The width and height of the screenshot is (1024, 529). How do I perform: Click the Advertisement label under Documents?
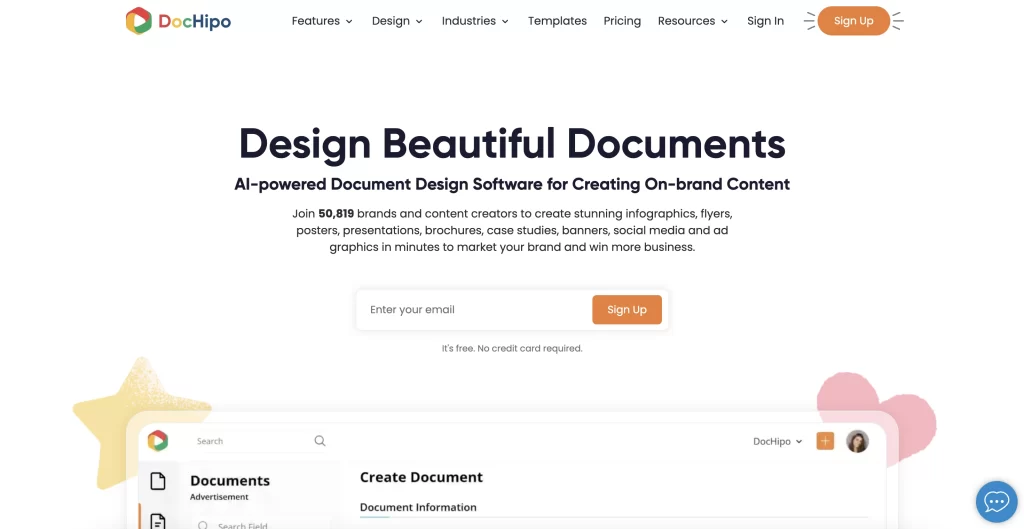pos(219,497)
